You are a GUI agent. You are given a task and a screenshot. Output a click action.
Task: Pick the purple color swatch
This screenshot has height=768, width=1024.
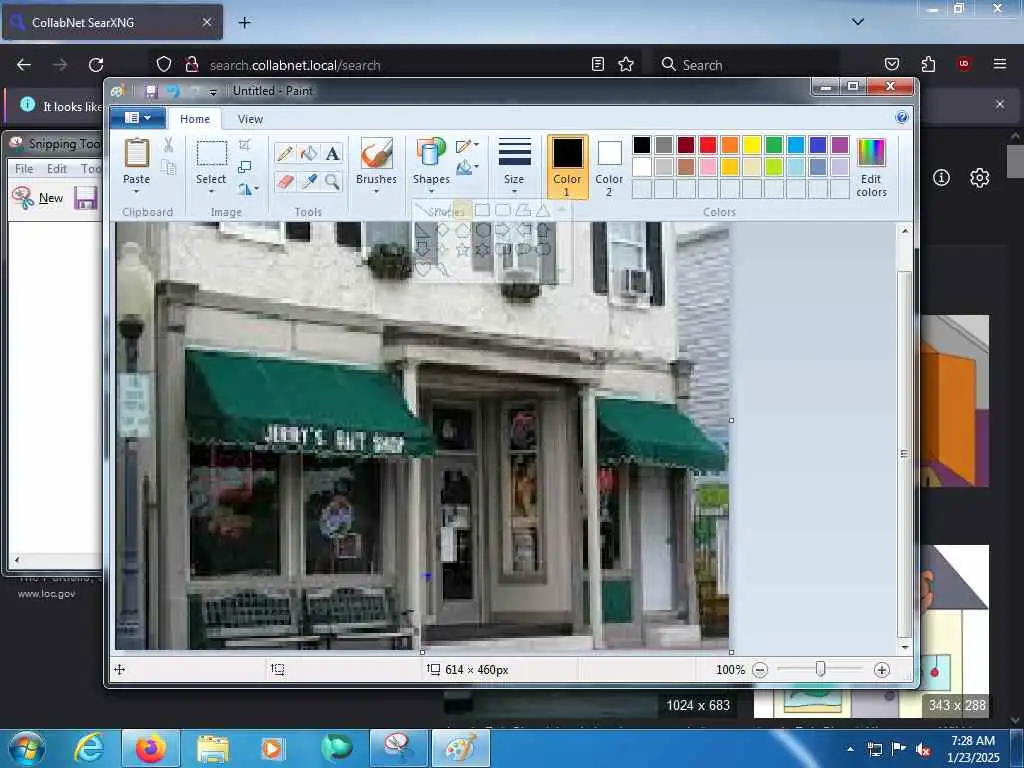(x=840, y=144)
